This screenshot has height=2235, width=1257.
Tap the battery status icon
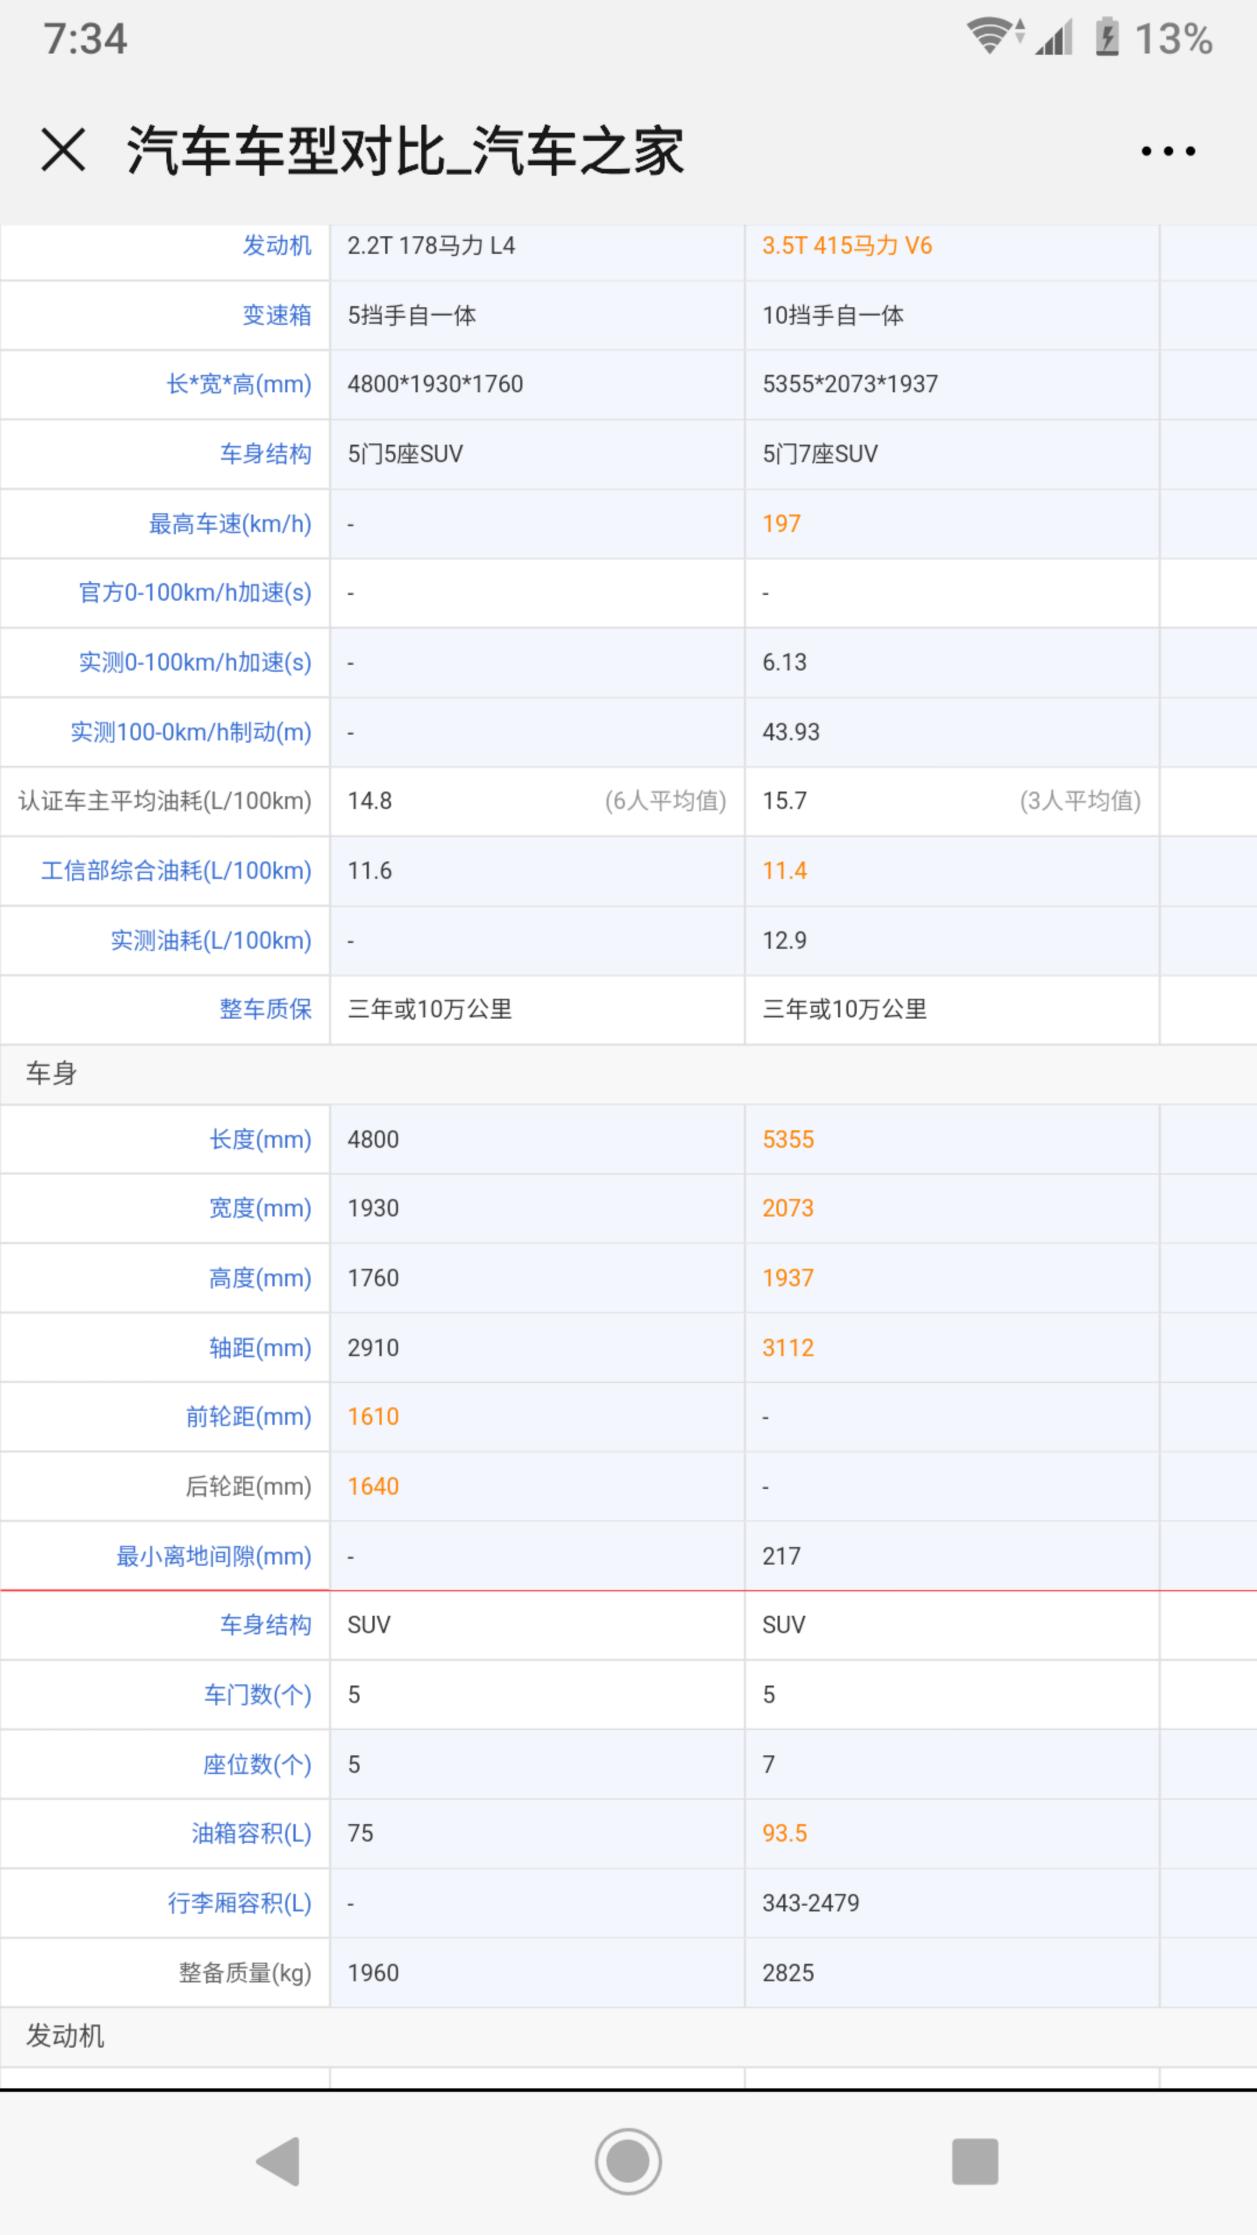1107,38
